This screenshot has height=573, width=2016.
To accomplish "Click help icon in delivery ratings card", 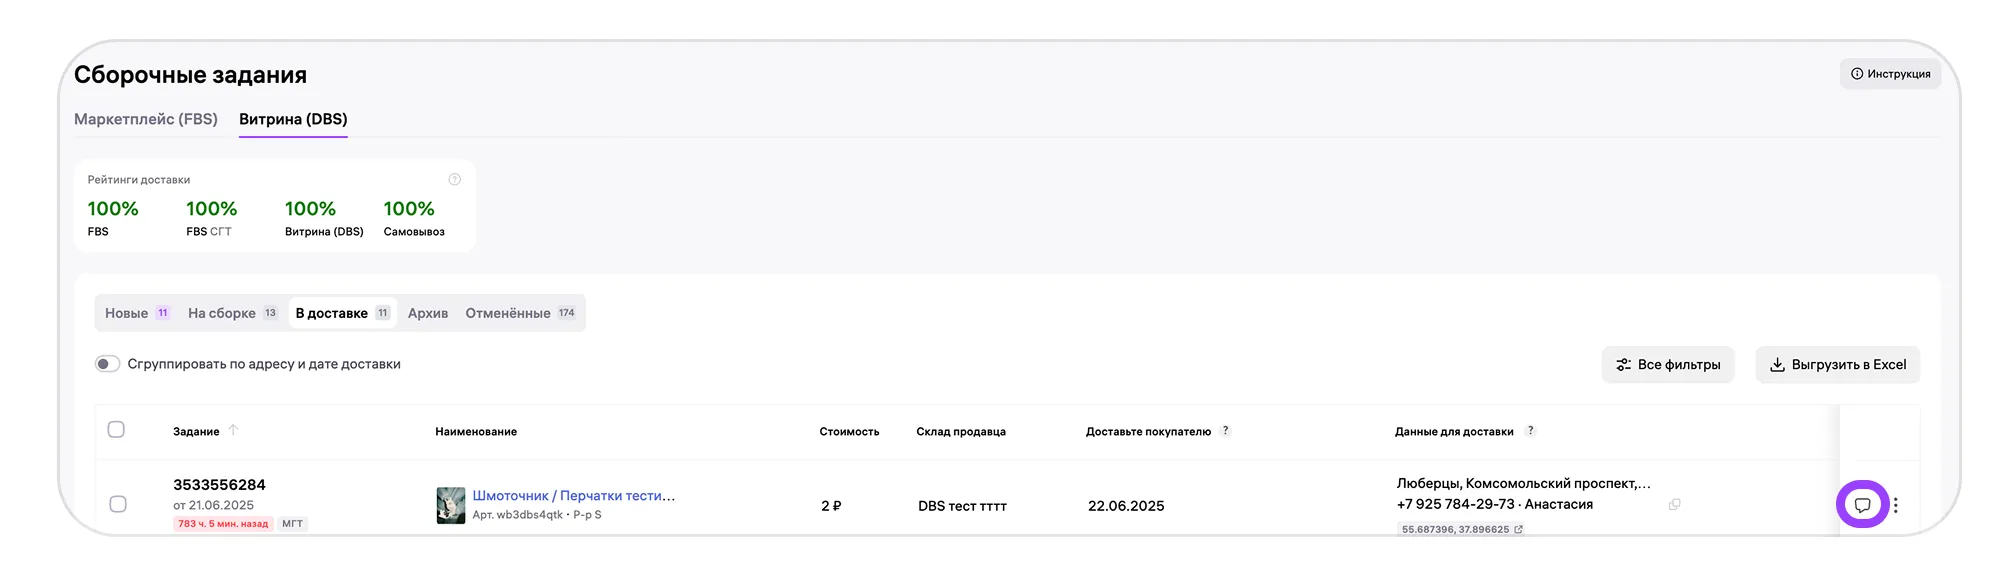I will coord(455,180).
